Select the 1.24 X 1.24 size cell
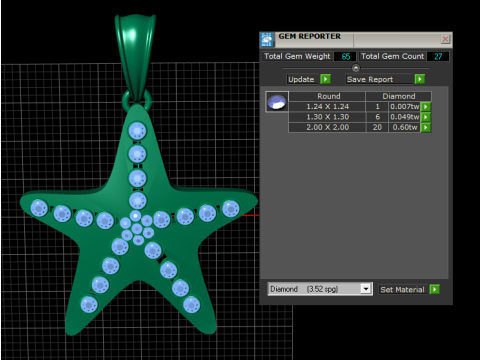 (x=327, y=107)
